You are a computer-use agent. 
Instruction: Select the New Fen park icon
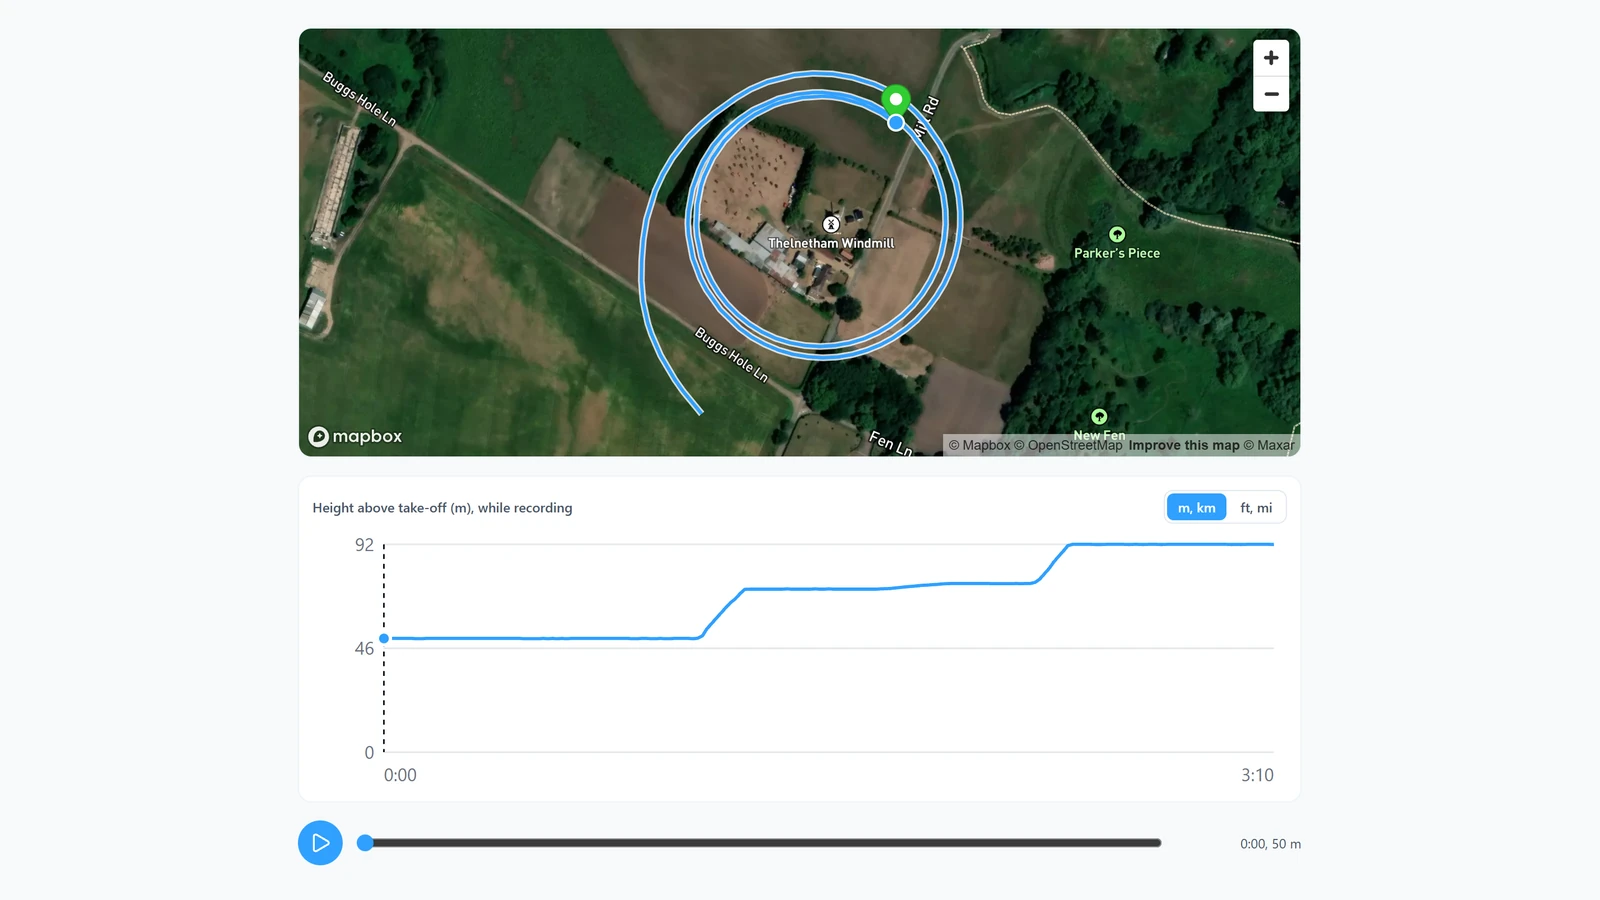[x=1099, y=417]
